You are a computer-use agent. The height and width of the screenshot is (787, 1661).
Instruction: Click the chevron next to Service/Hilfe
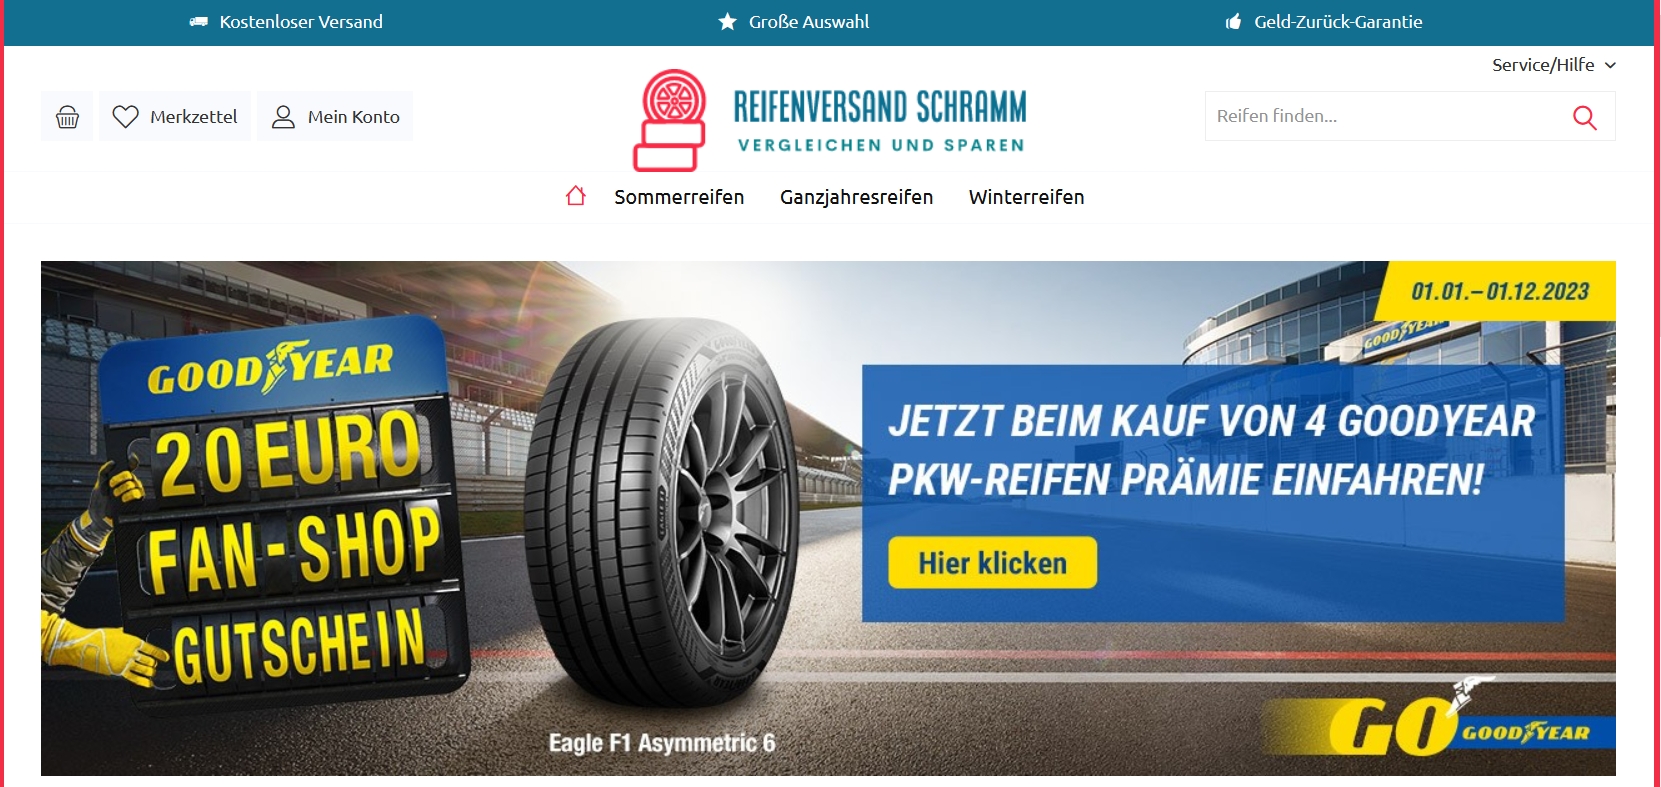point(1610,66)
